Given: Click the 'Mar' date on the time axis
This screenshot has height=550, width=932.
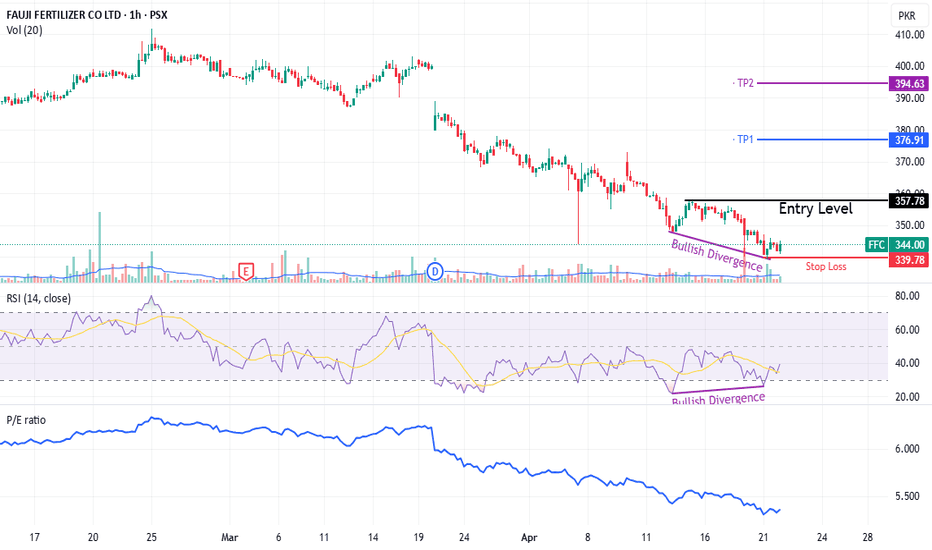Looking at the screenshot, I should (x=229, y=538).
